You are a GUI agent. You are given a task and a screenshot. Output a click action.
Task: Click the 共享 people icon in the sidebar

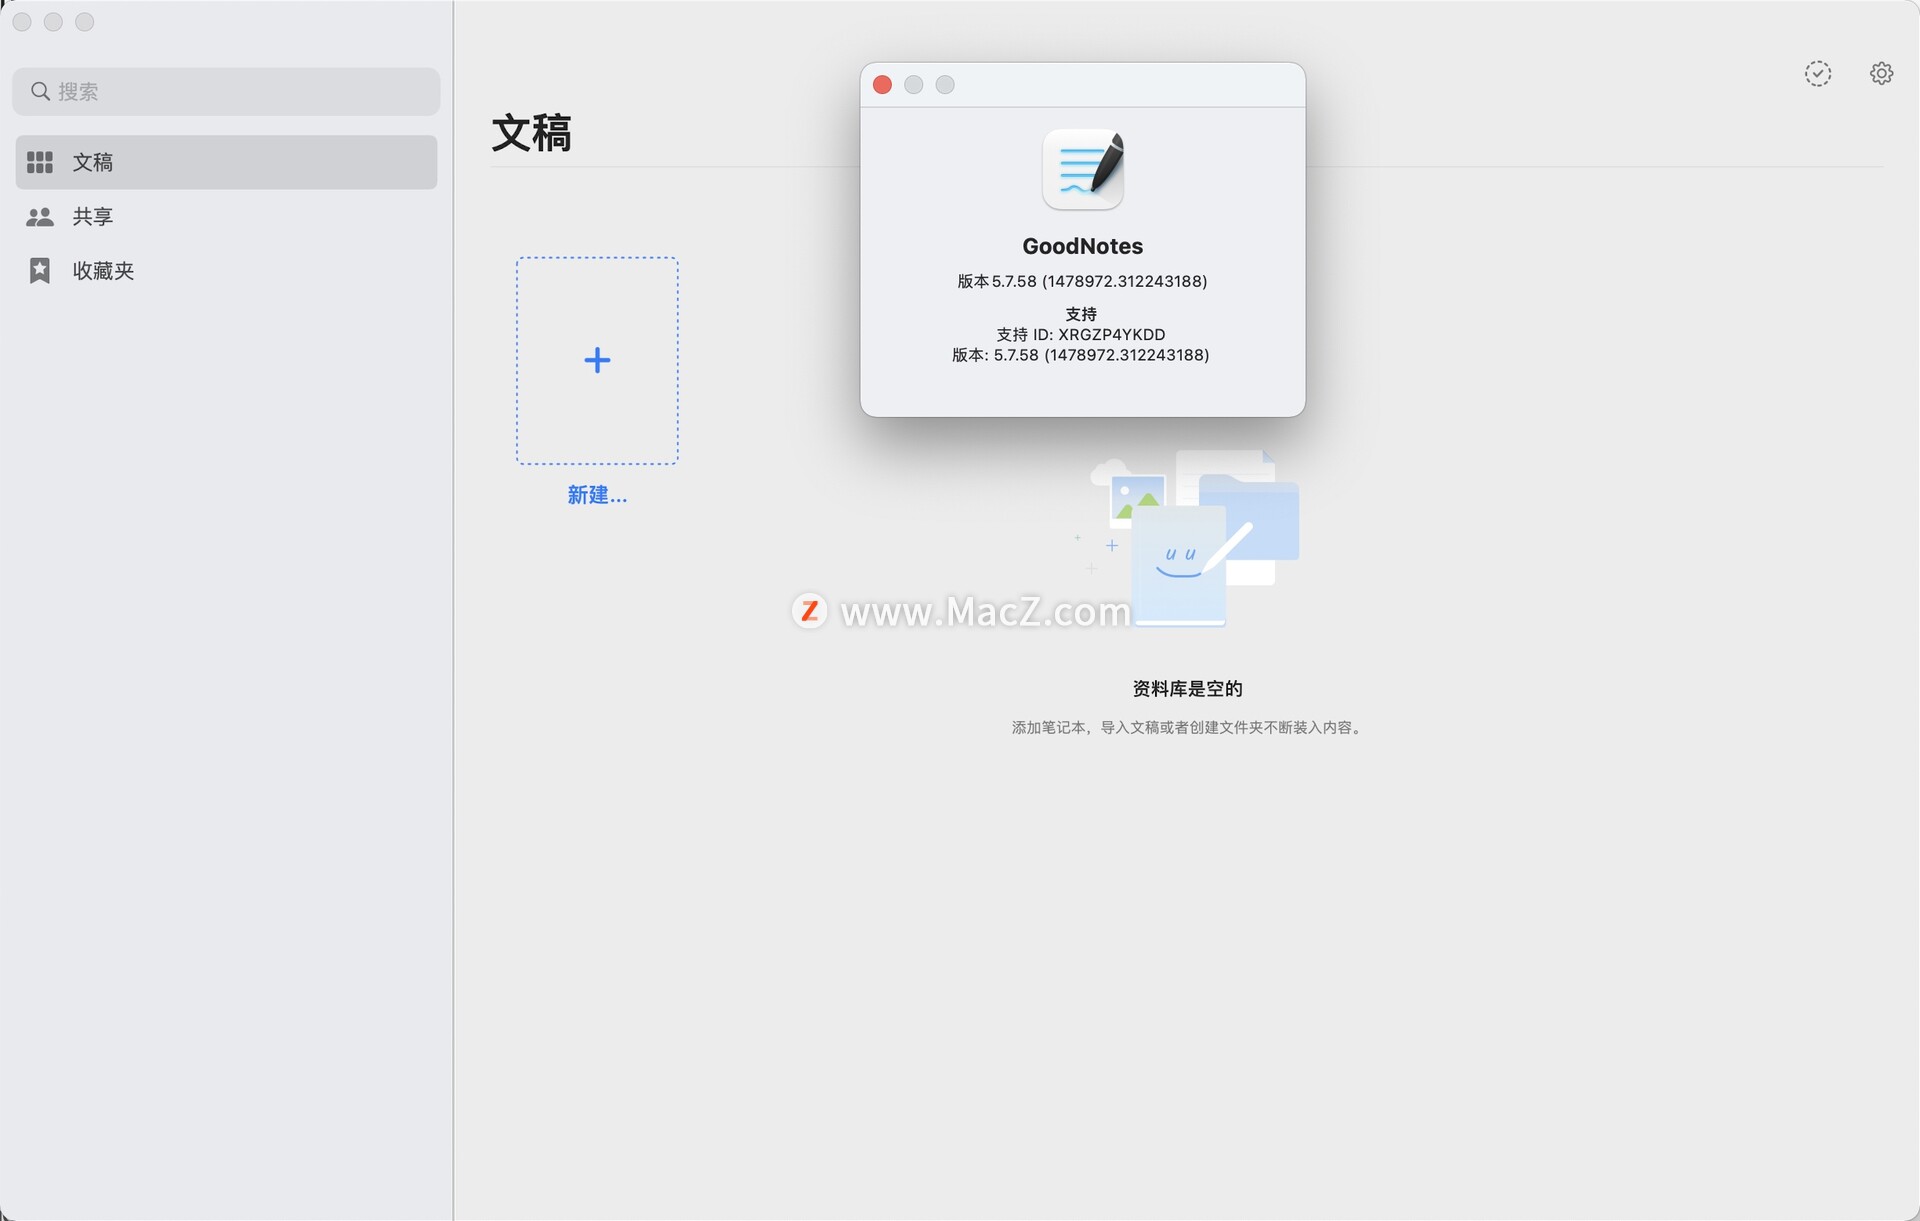40,216
